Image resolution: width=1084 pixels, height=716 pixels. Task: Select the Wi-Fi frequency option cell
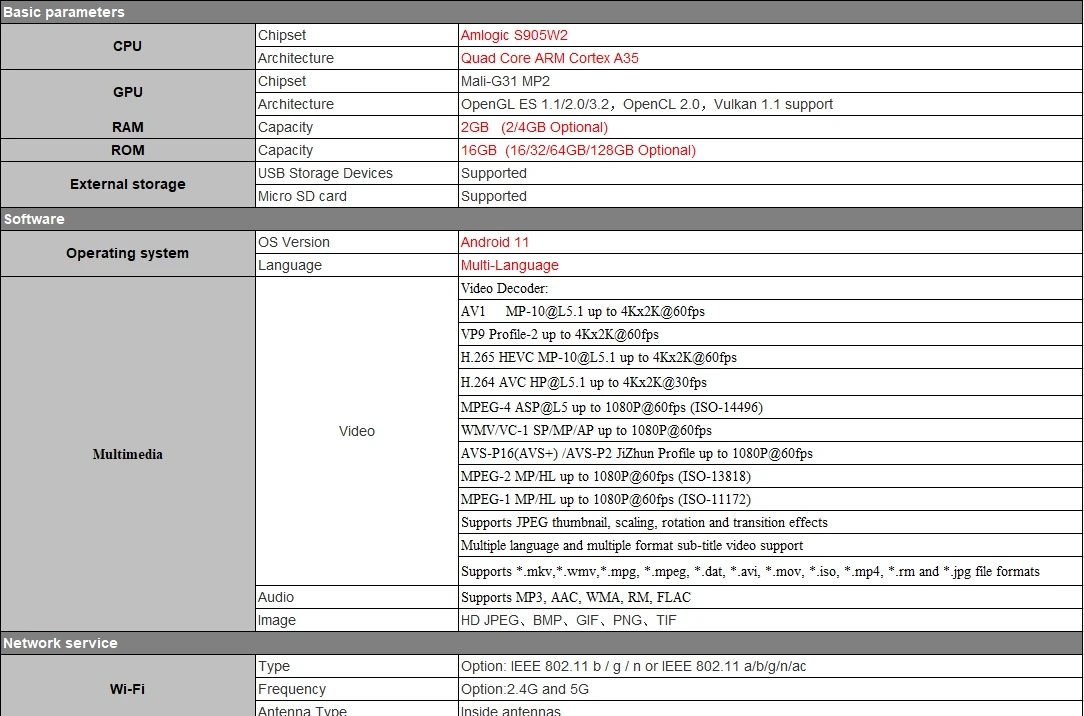click(524, 689)
